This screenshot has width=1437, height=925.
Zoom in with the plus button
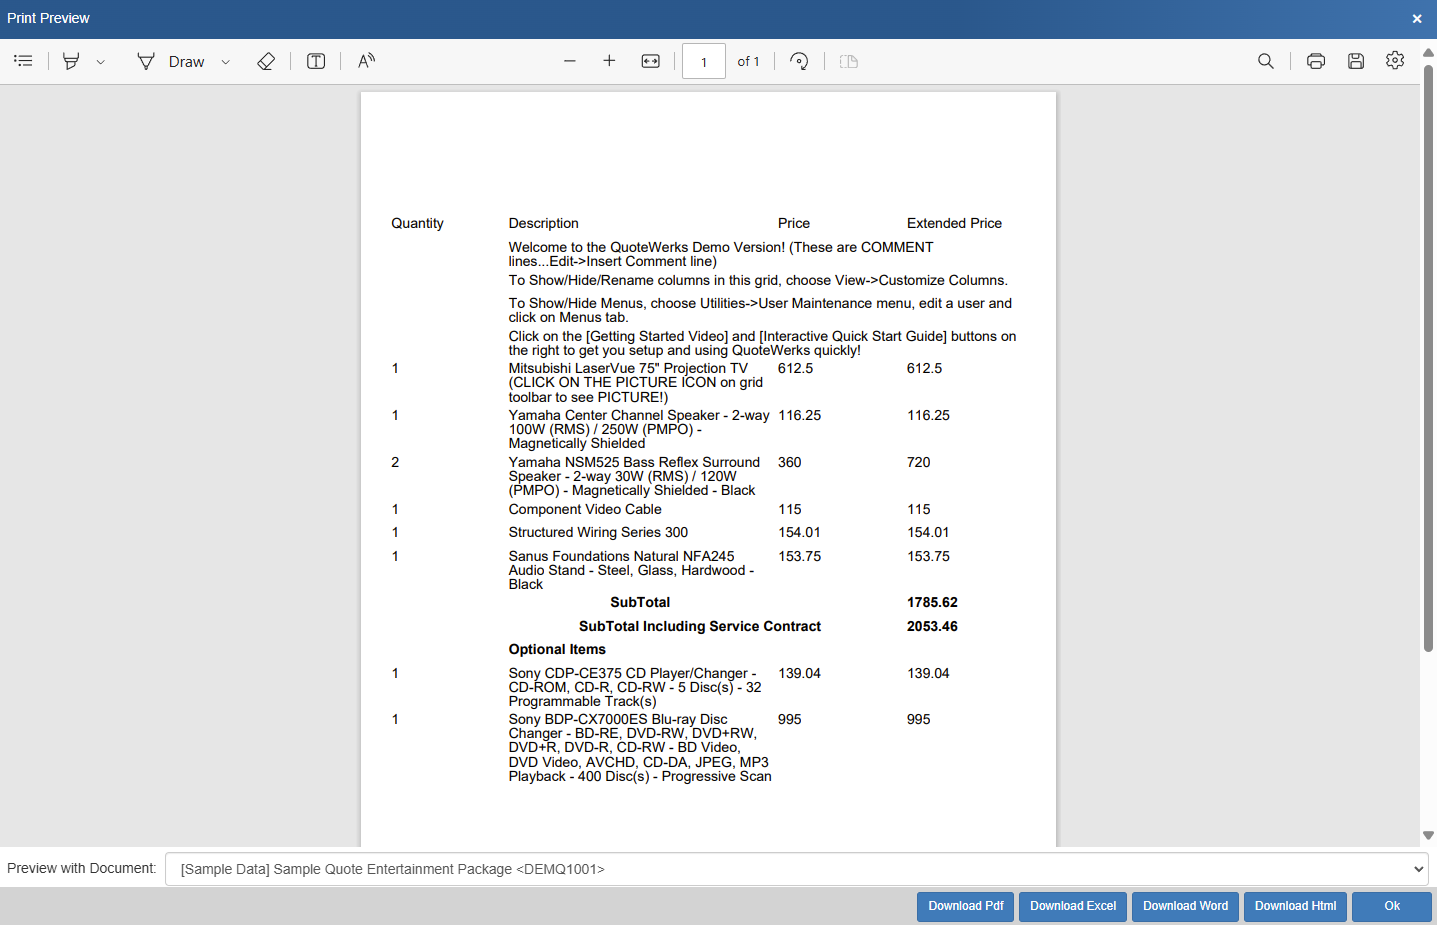pyautogui.click(x=609, y=61)
